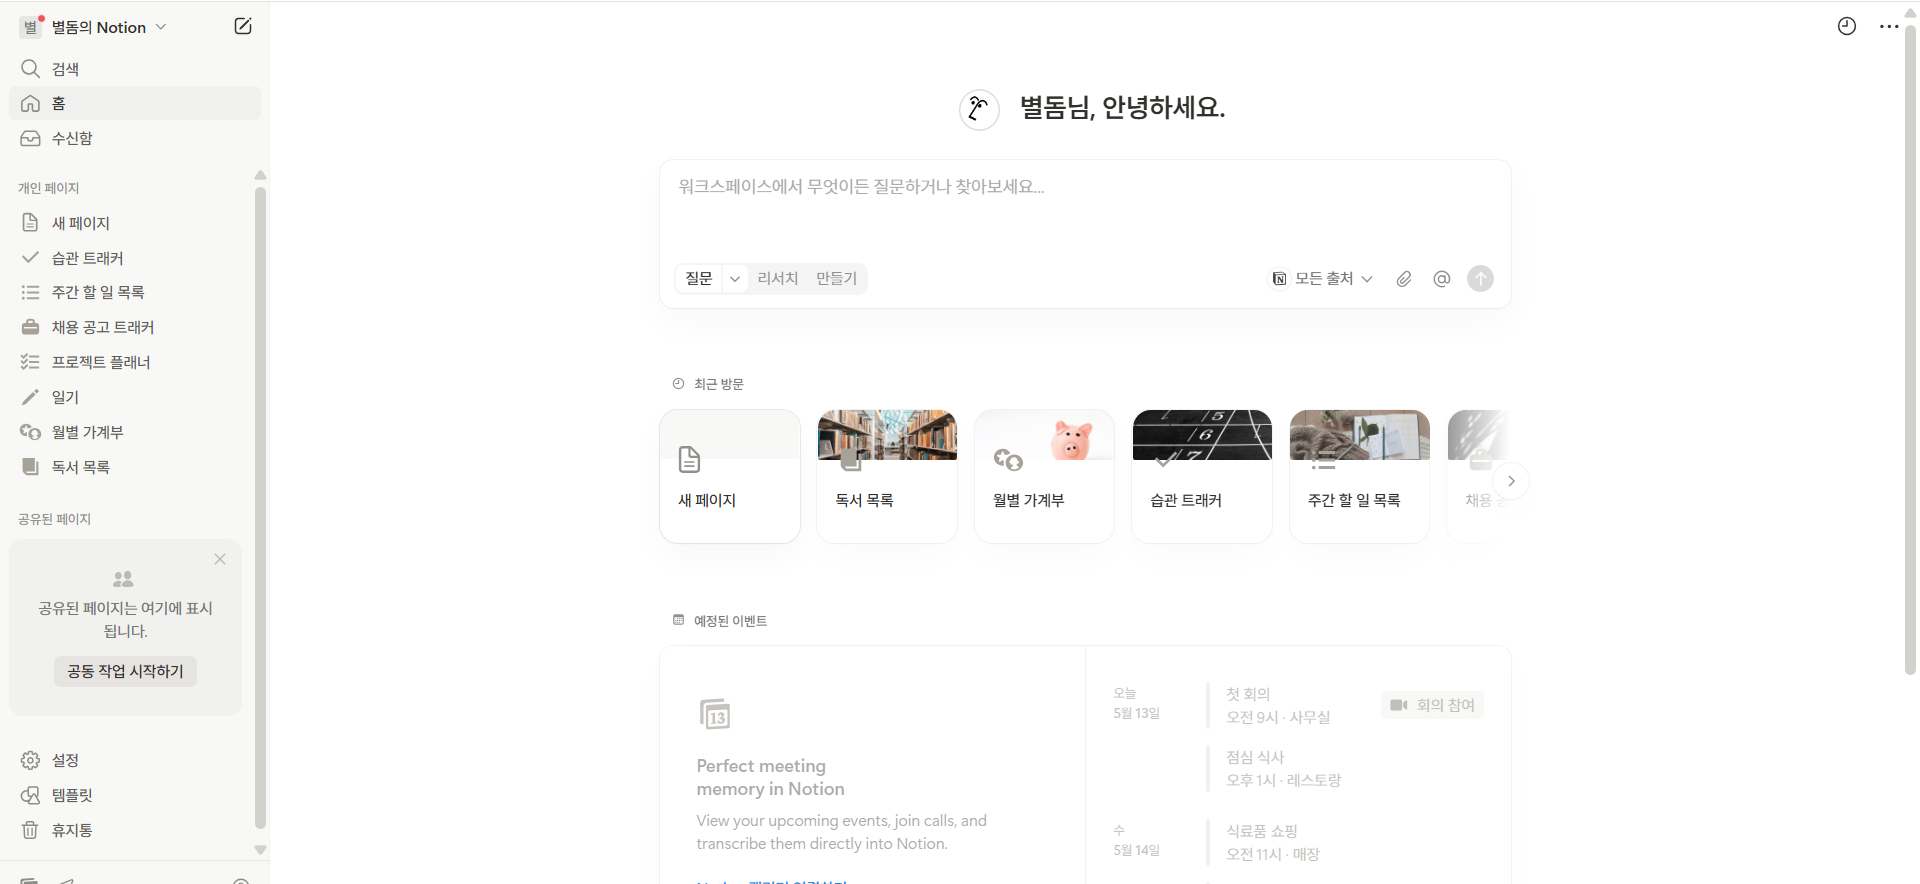Click the main page vertical scrollbar
Screen dimensions: 1920x884
tap(1910, 350)
